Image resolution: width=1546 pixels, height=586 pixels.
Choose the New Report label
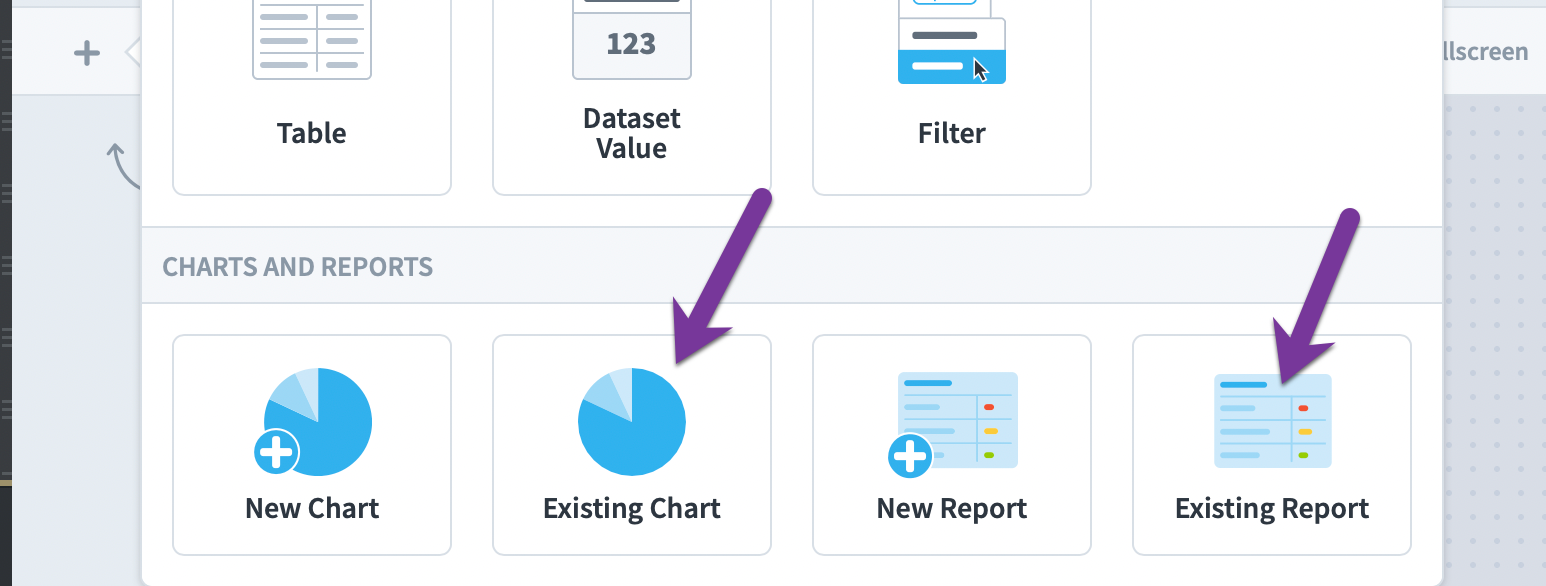coord(952,508)
